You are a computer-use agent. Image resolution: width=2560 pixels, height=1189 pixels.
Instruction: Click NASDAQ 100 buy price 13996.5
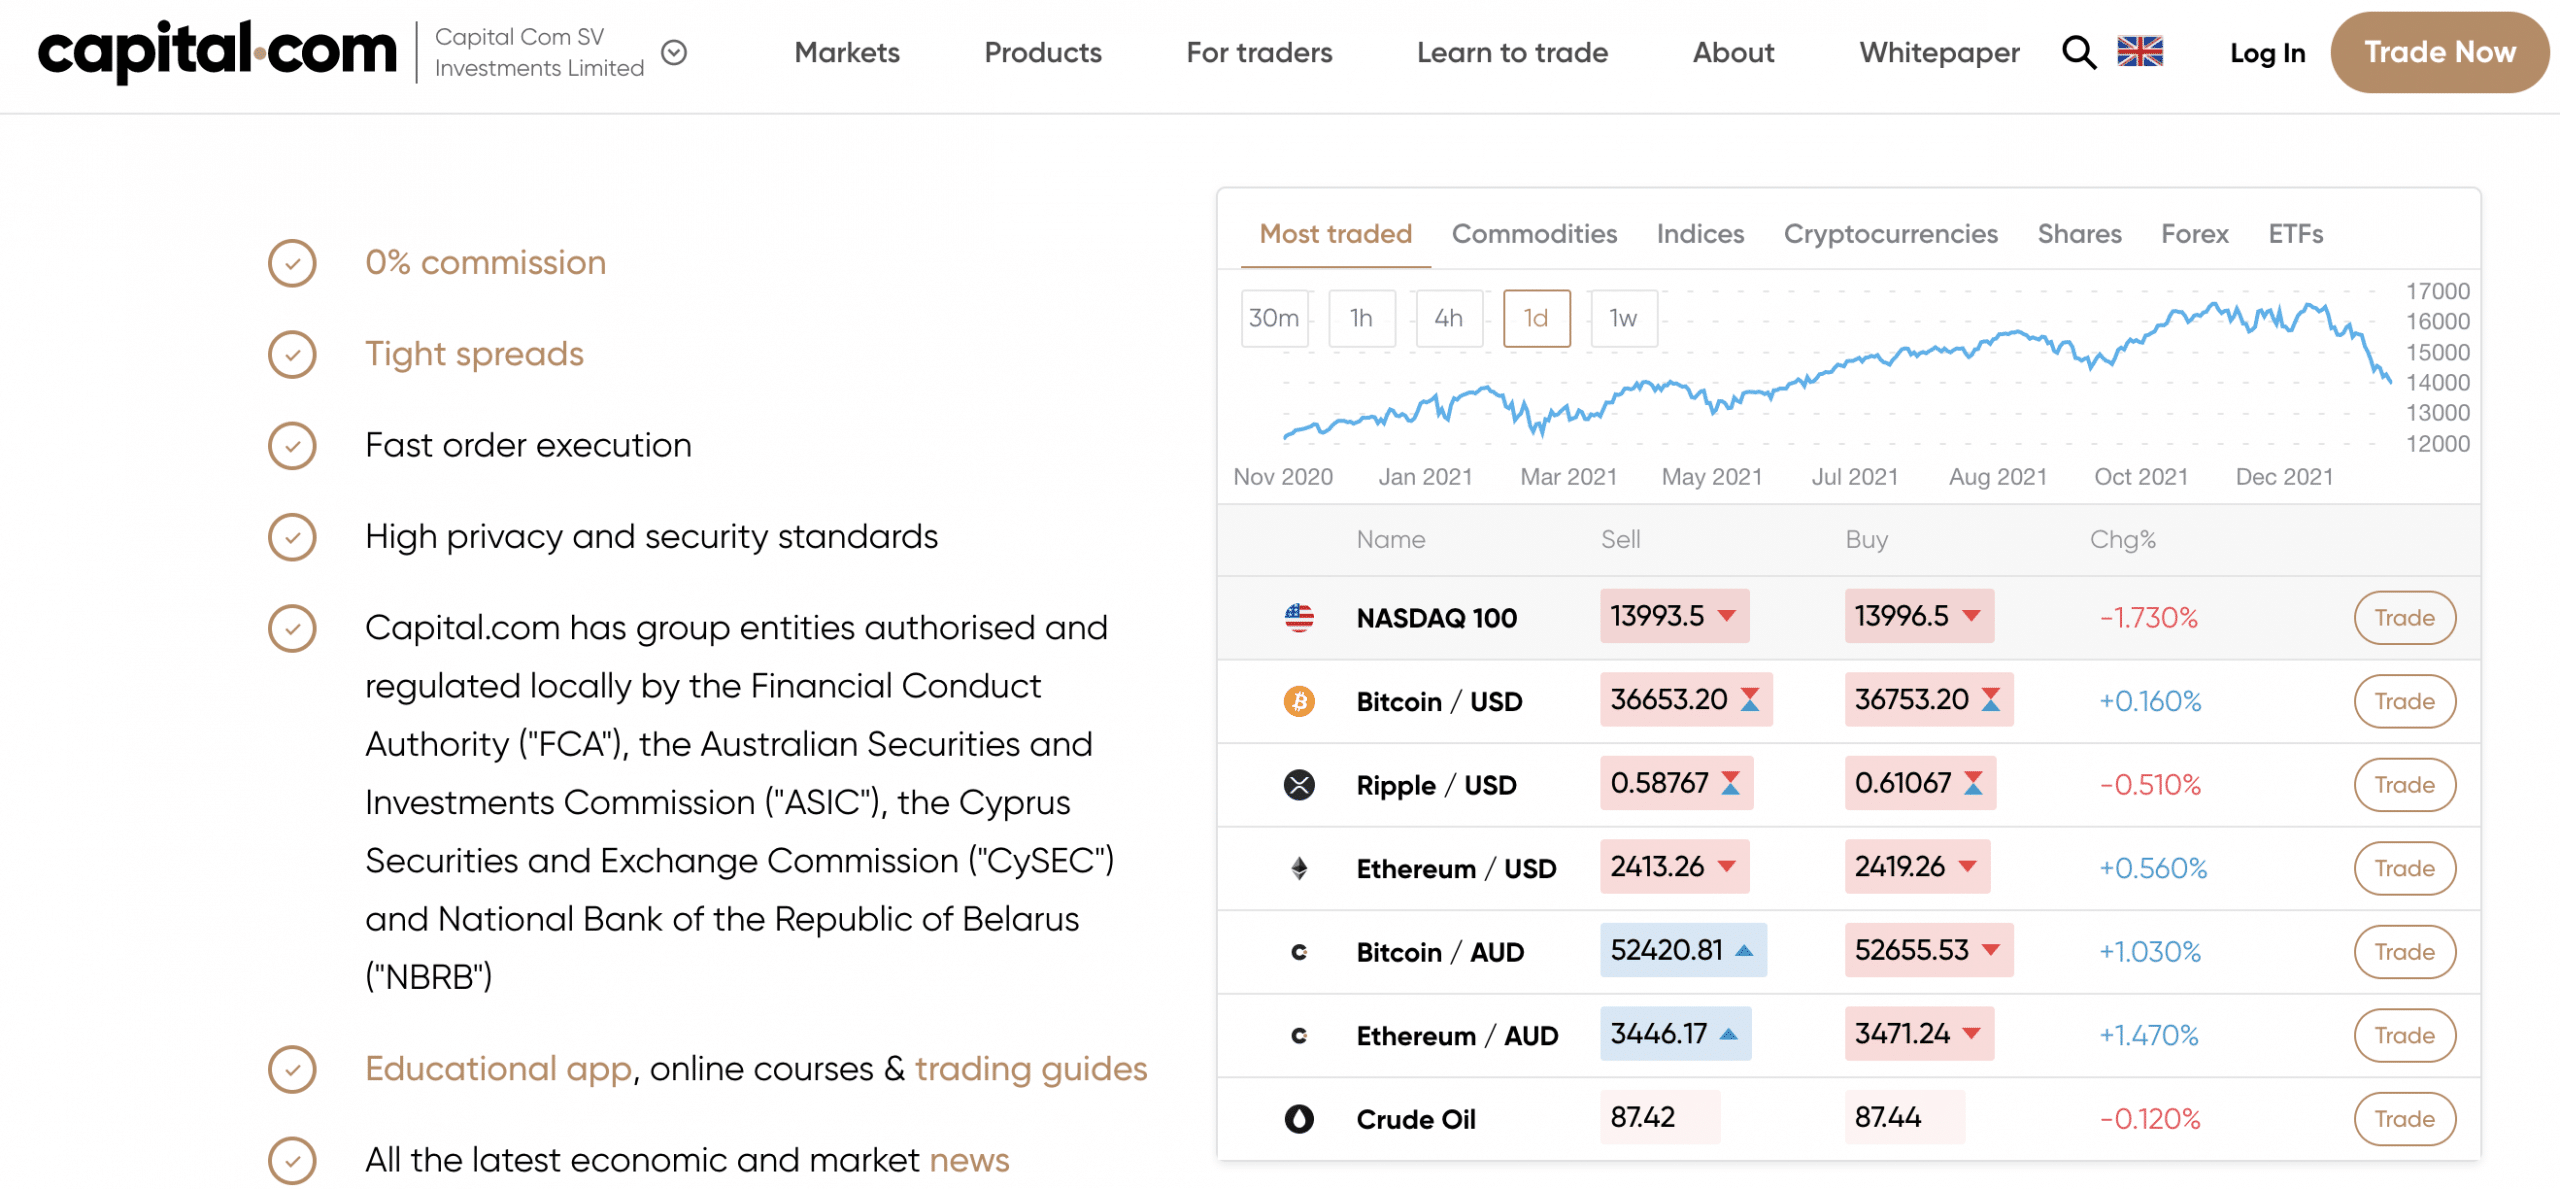pos(1918,616)
